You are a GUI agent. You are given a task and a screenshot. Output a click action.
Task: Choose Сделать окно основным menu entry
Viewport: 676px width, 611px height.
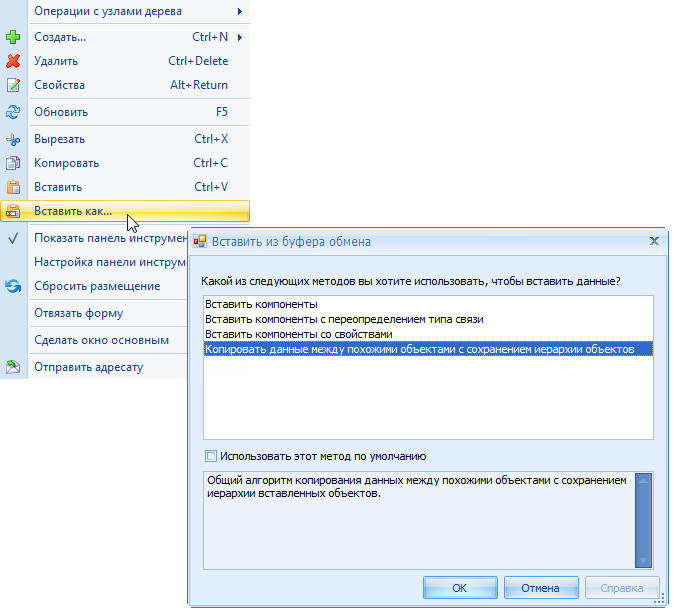click(x=94, y=340)
